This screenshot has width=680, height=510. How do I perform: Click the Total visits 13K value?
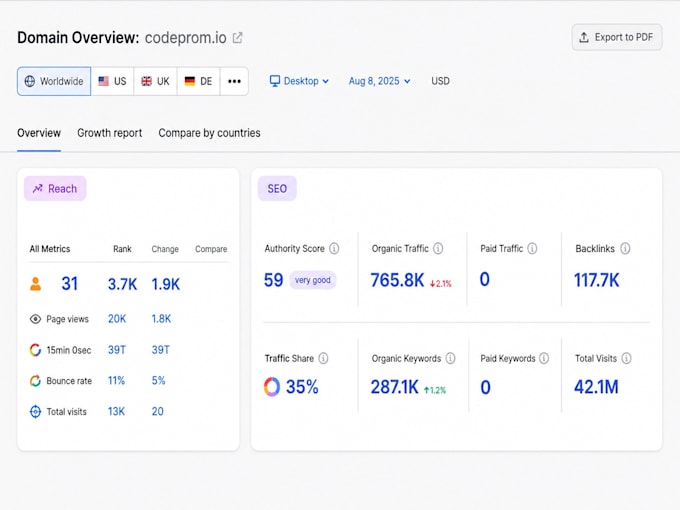click(116, 411)
